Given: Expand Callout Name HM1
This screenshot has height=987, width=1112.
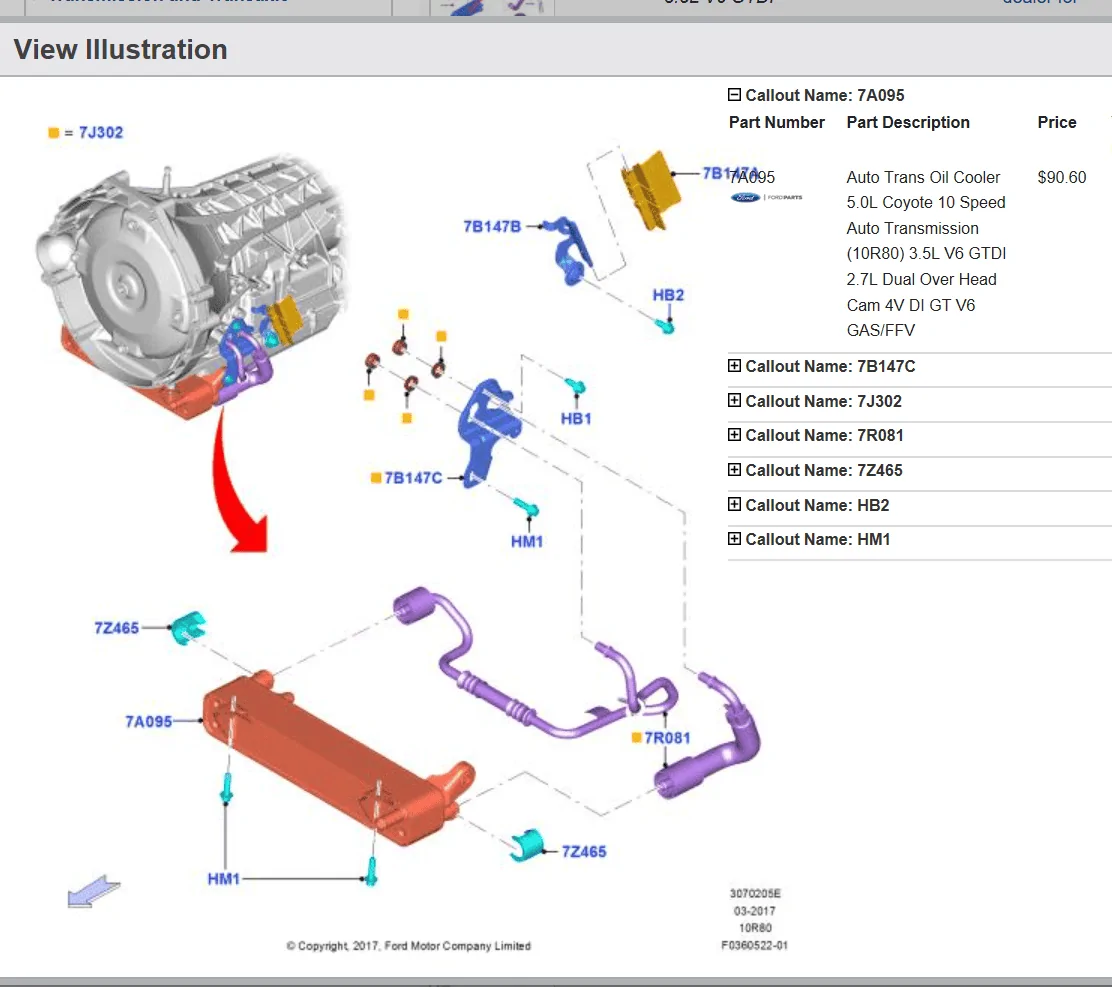Looking at the screenshot, I should [x=733, y=539].
